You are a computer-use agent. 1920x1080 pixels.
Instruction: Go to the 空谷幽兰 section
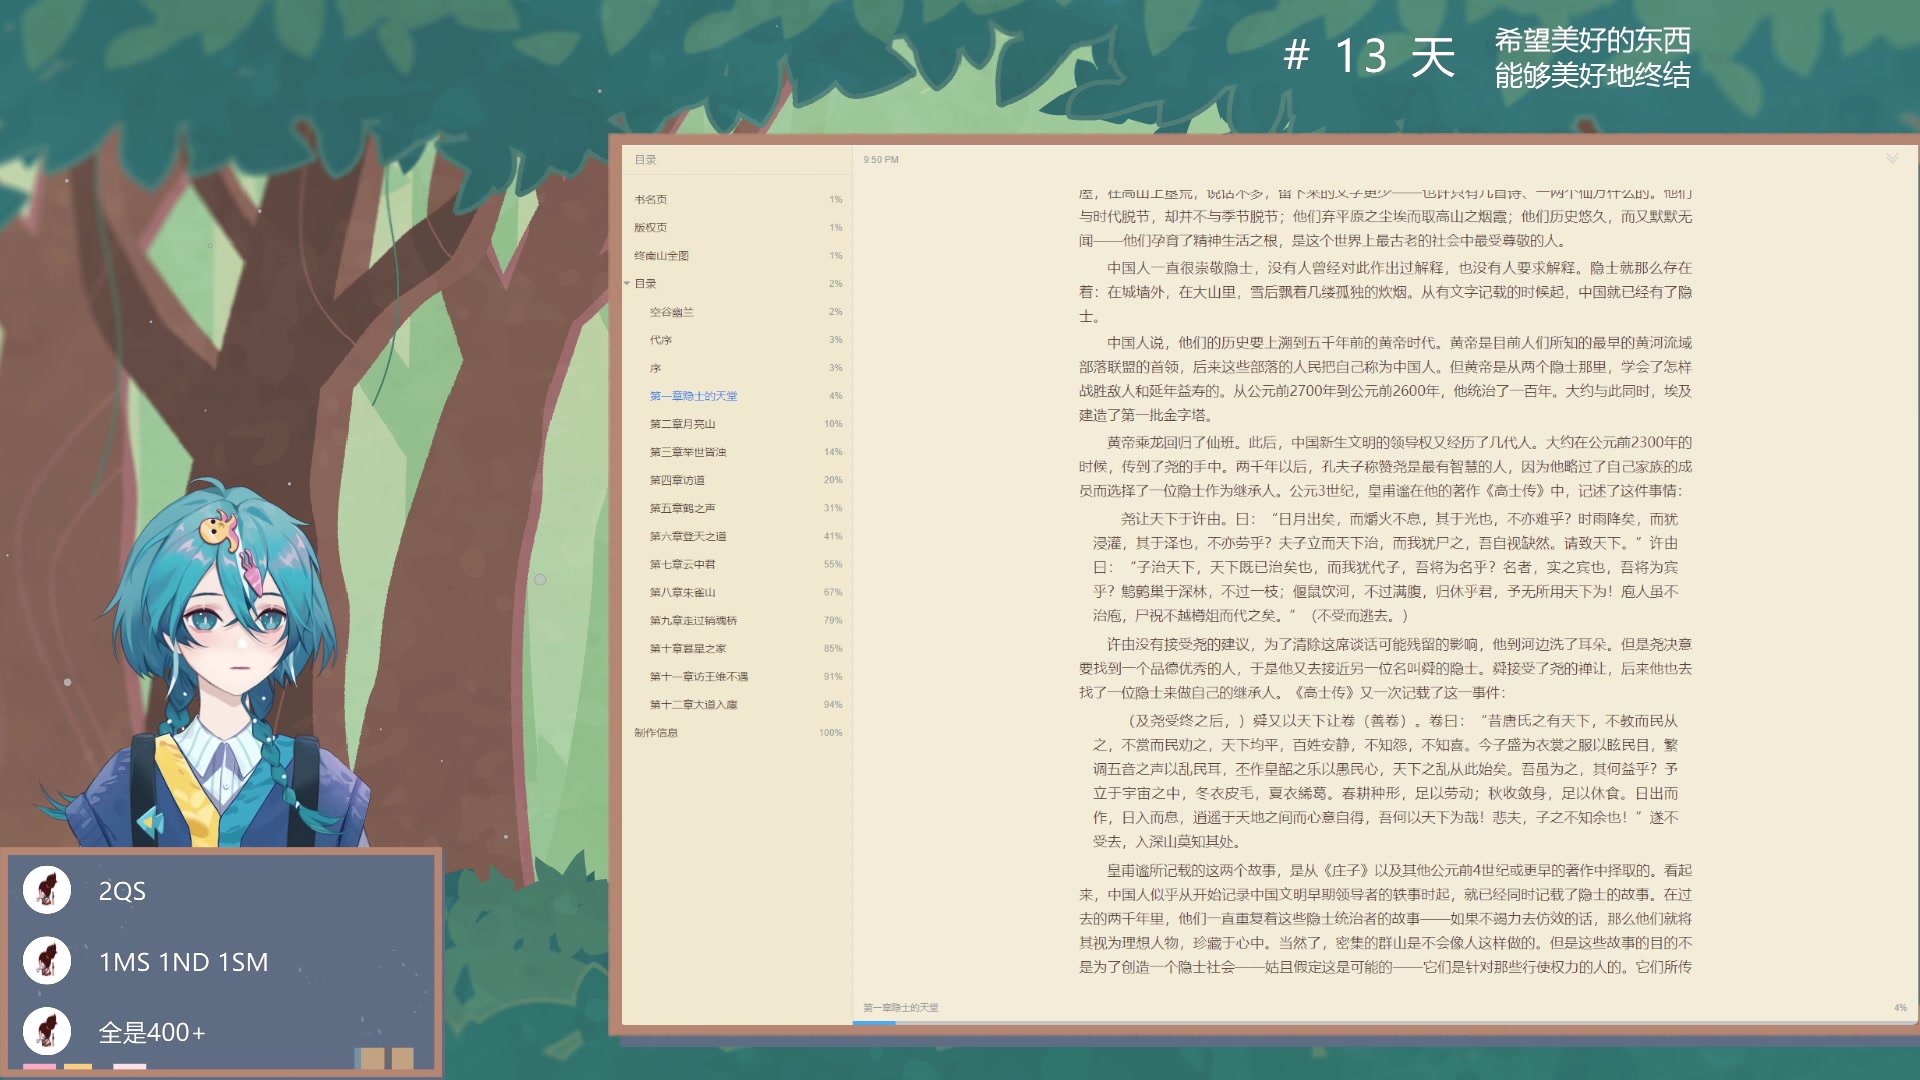click(737, 312)
